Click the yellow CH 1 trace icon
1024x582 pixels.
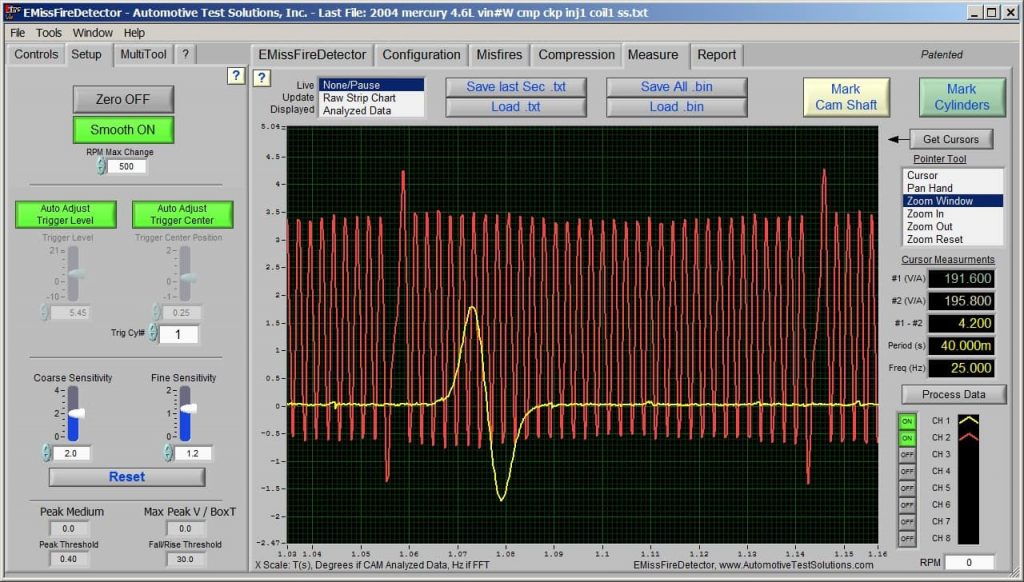click(x=968, y=421)
